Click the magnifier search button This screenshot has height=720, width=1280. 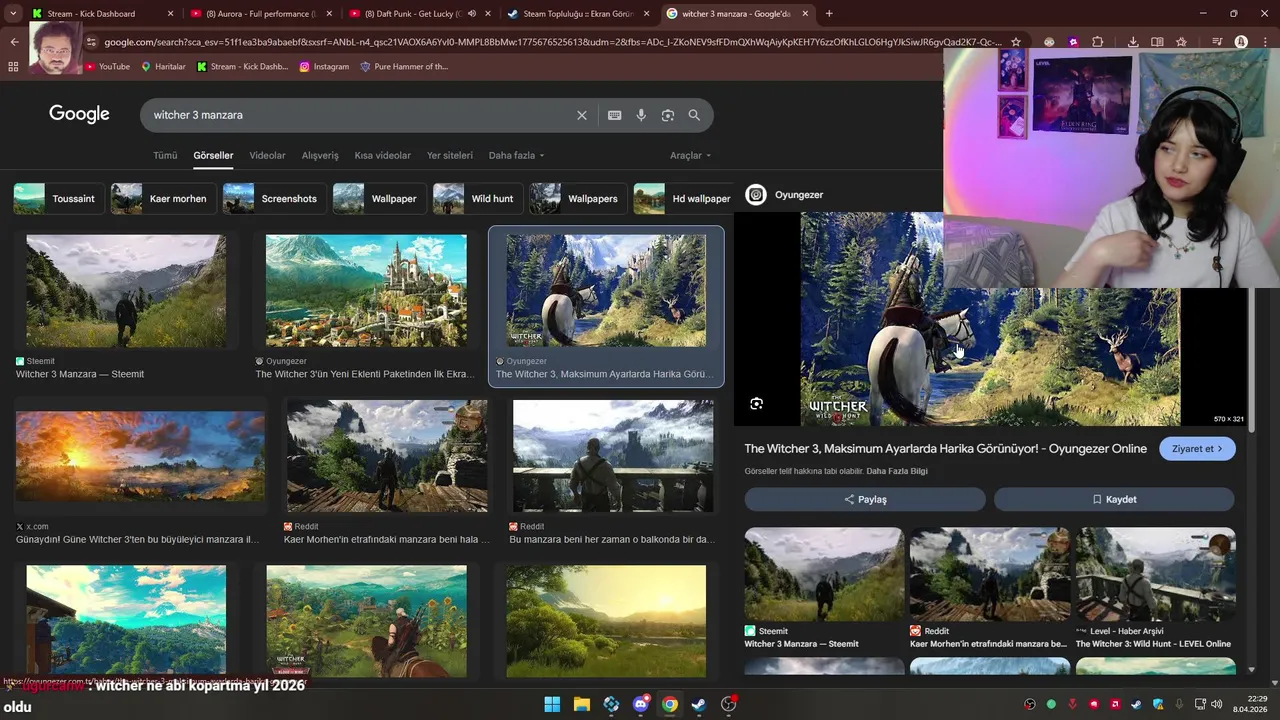pyautogui.click(x=694, y=115)
